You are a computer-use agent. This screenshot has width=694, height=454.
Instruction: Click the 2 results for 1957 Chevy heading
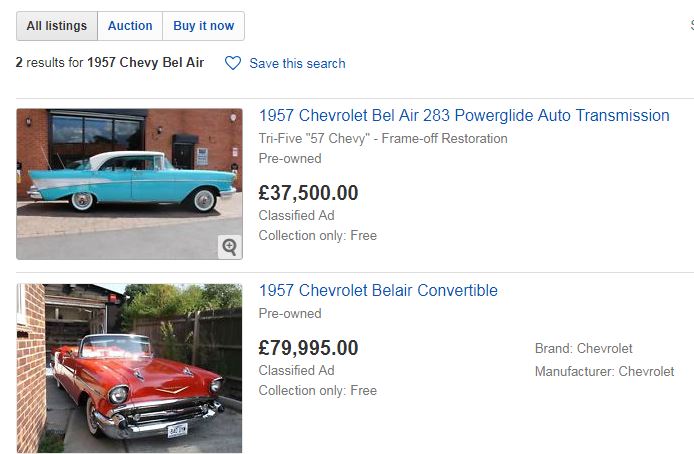point(110,63)
